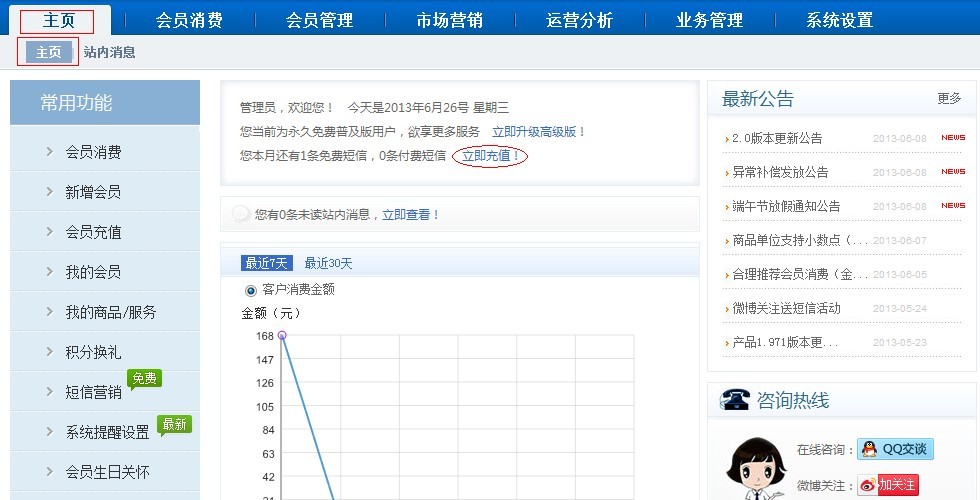Switch to the 最近30天 chart tab
This screenshot has width=980, height=500.
click(x=328, y=263)
